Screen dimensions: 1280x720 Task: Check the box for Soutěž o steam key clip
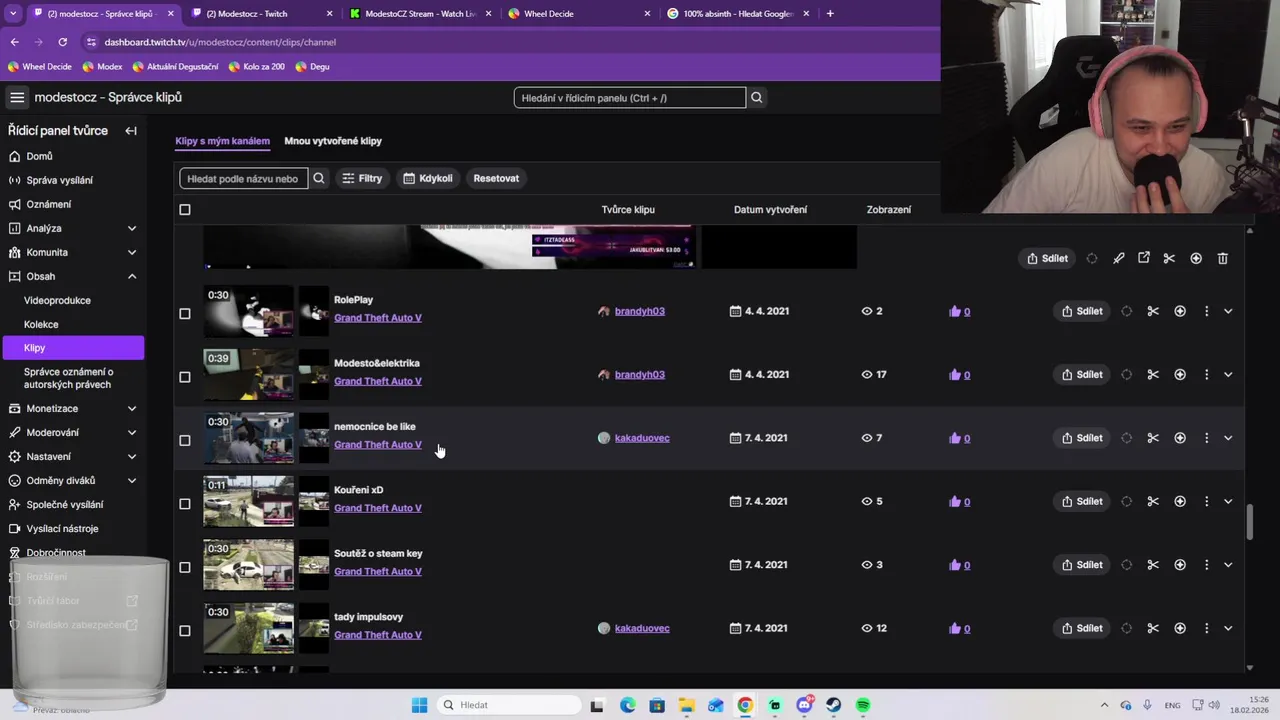184,568
